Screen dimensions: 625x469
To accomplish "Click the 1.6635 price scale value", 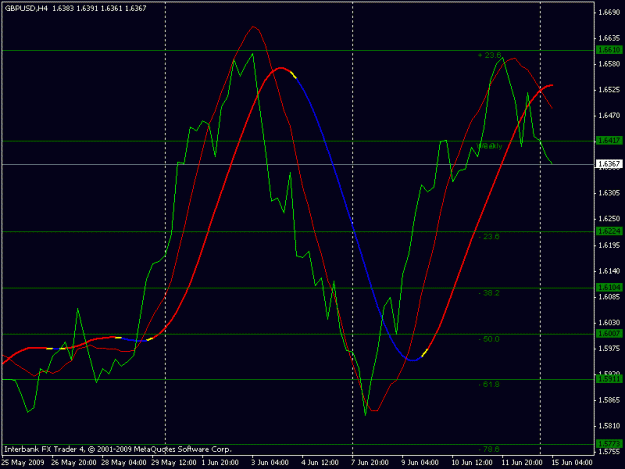I will click(610, 38).
